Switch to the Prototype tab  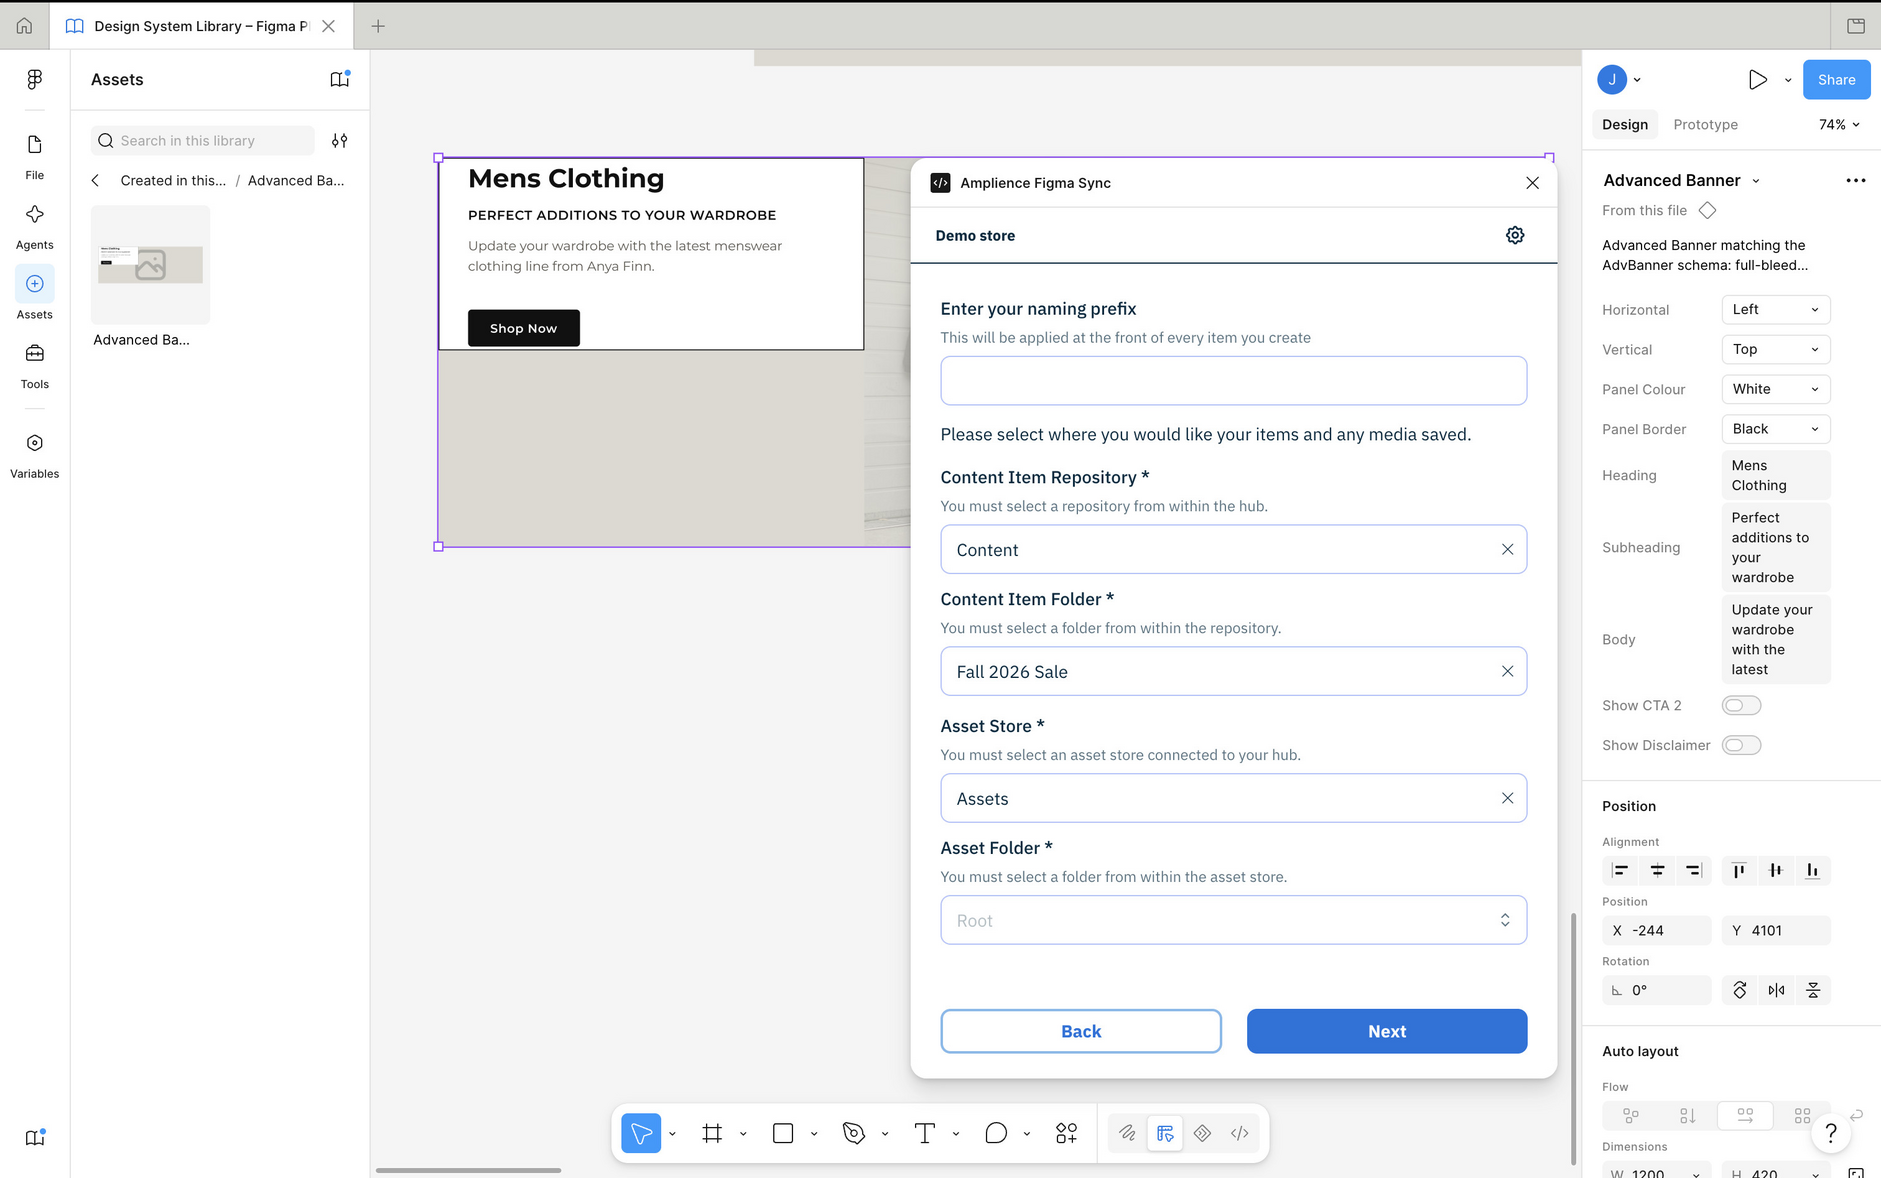click(x=1705, y=125)
